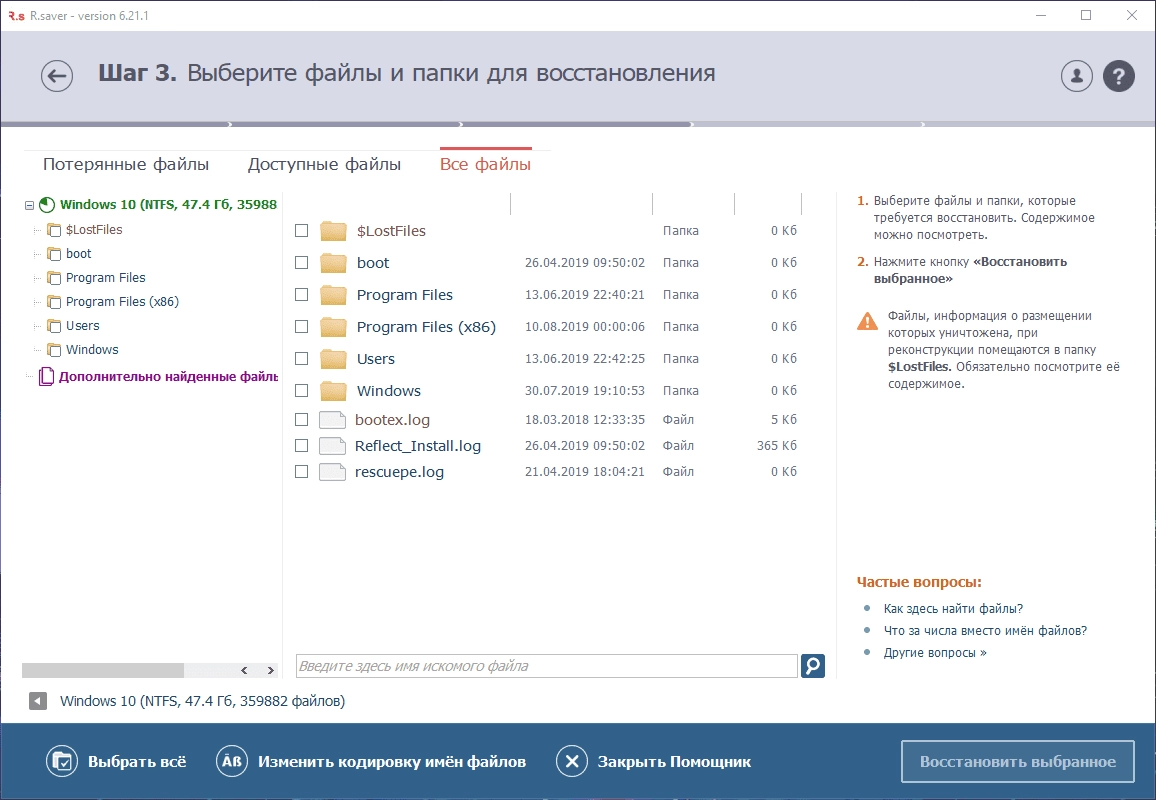Open the user account icon
Viewport: 1156px width, 800px height.
pos(1076,75)
